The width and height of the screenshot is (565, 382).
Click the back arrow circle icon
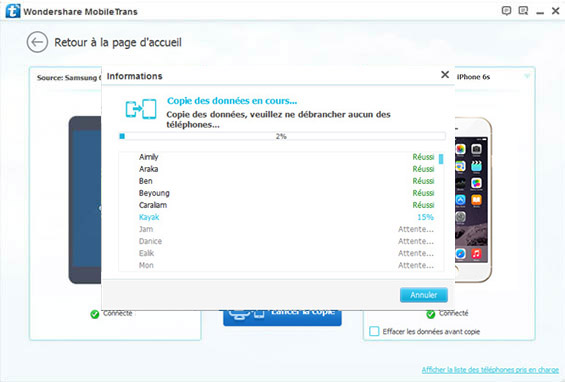pos(37,42)
